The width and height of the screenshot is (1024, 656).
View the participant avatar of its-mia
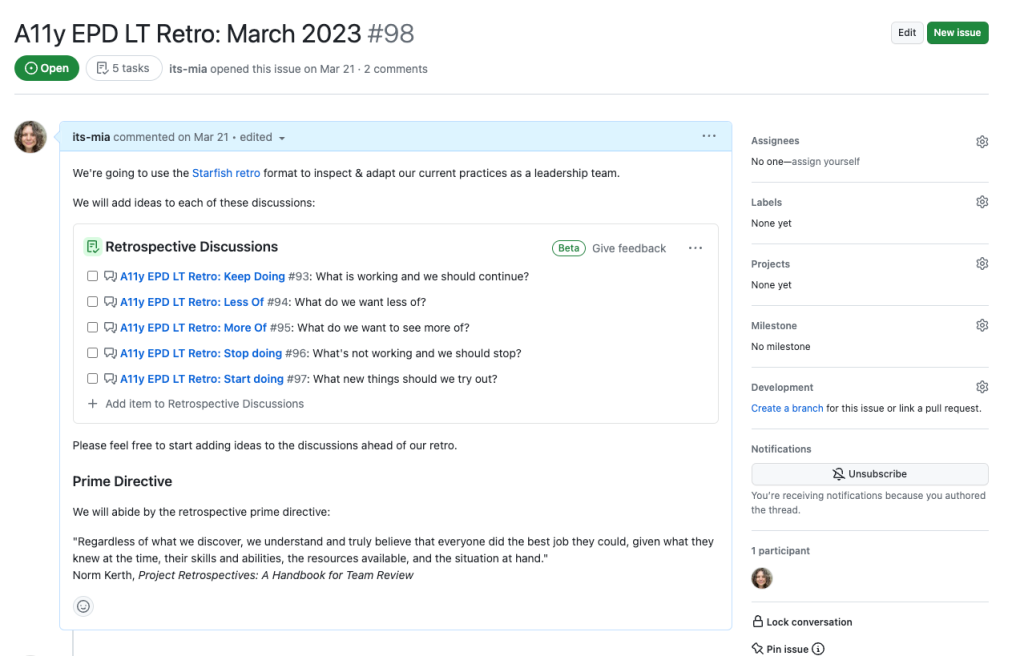click(x=761, y=578)
